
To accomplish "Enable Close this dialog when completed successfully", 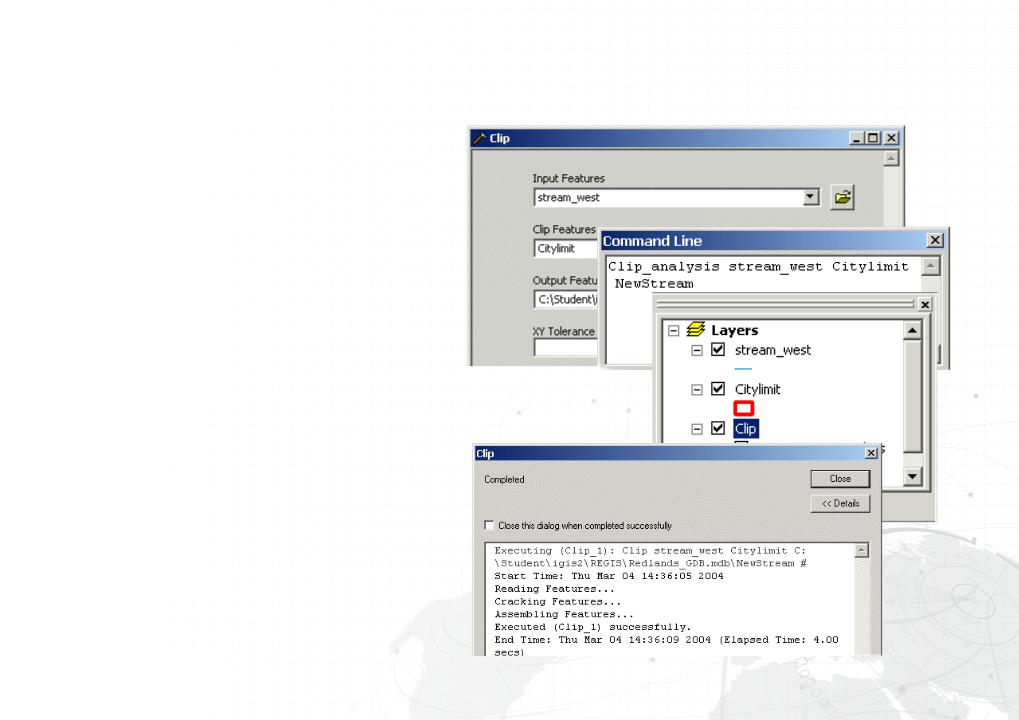I will 489,525.
